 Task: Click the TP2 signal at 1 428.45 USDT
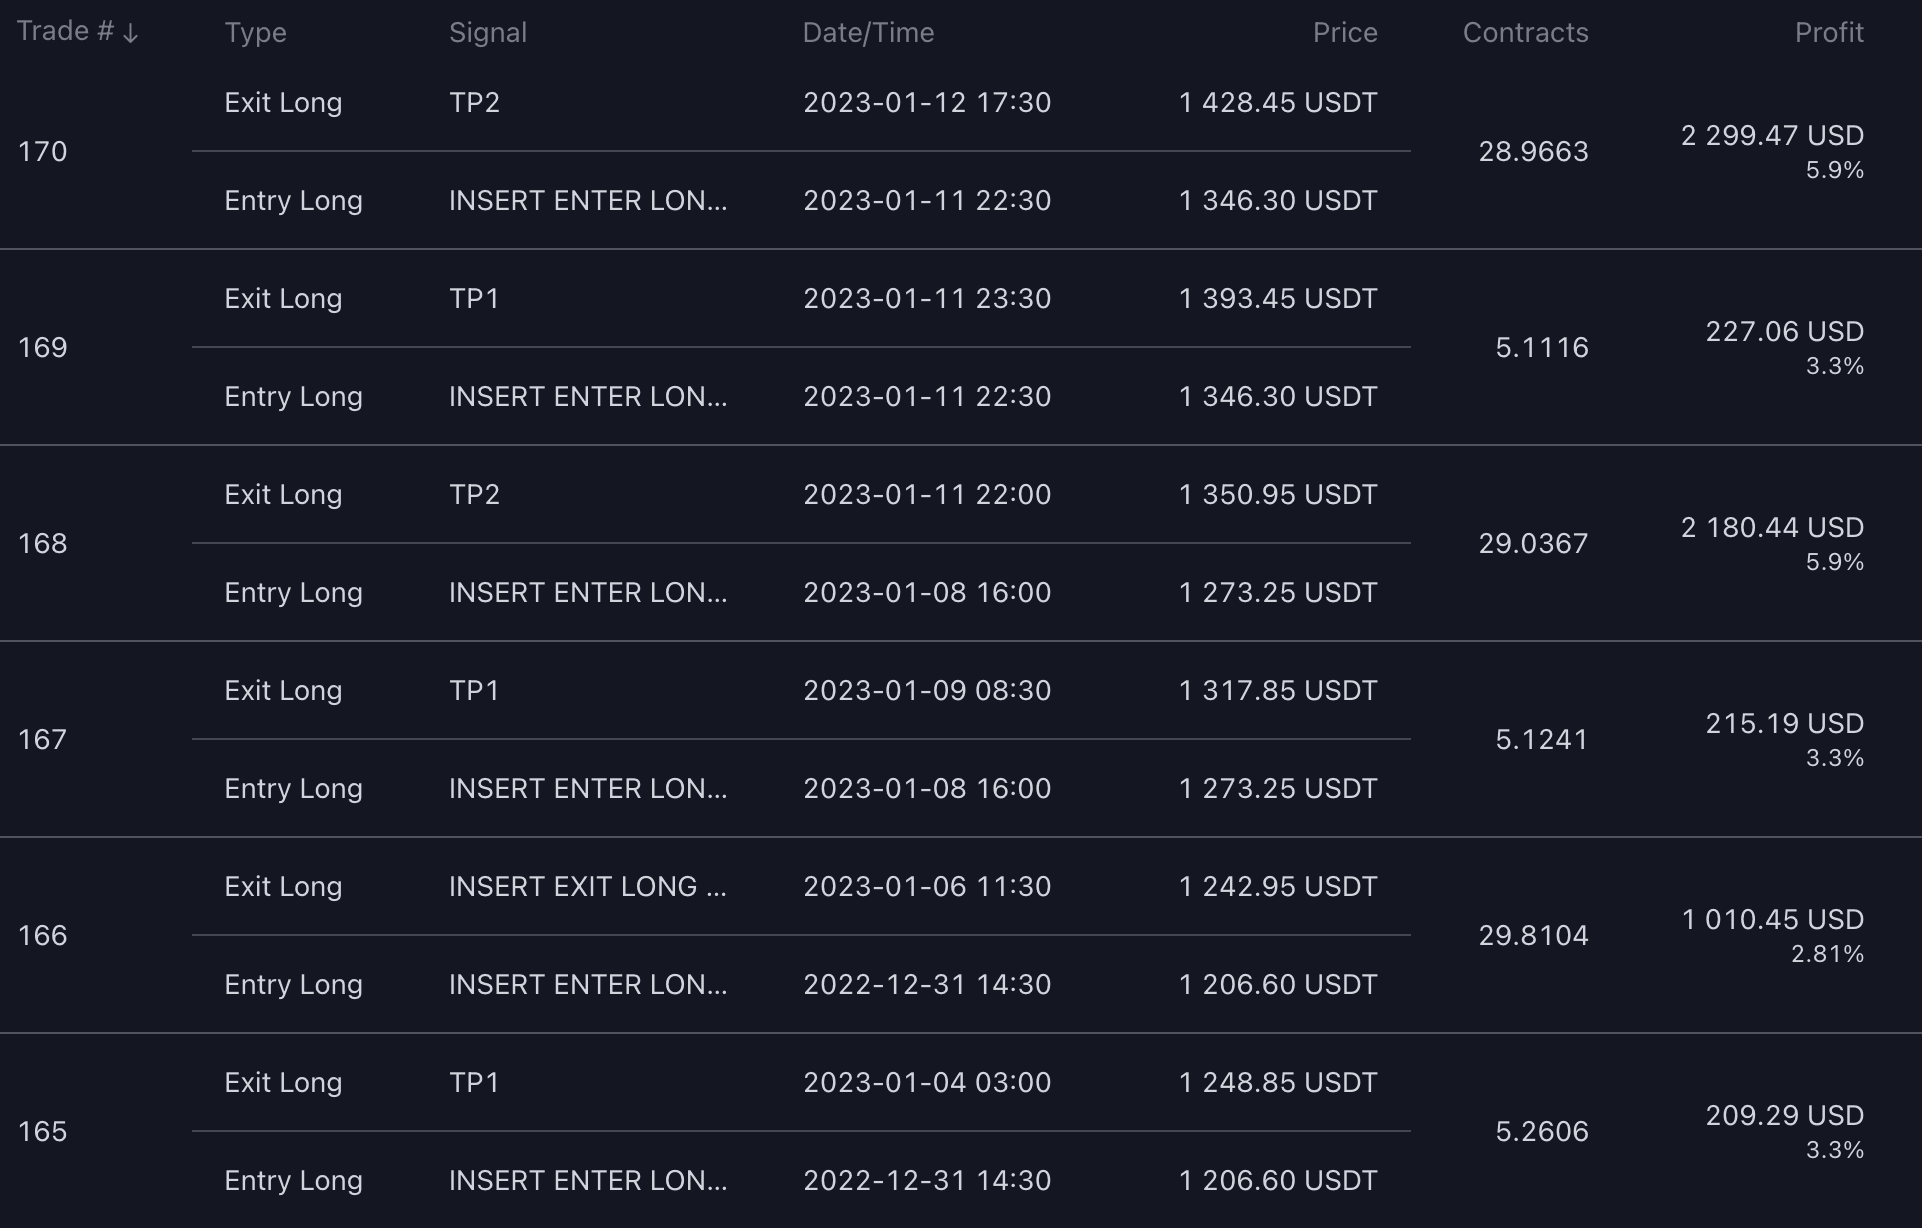tap(474, 103)
